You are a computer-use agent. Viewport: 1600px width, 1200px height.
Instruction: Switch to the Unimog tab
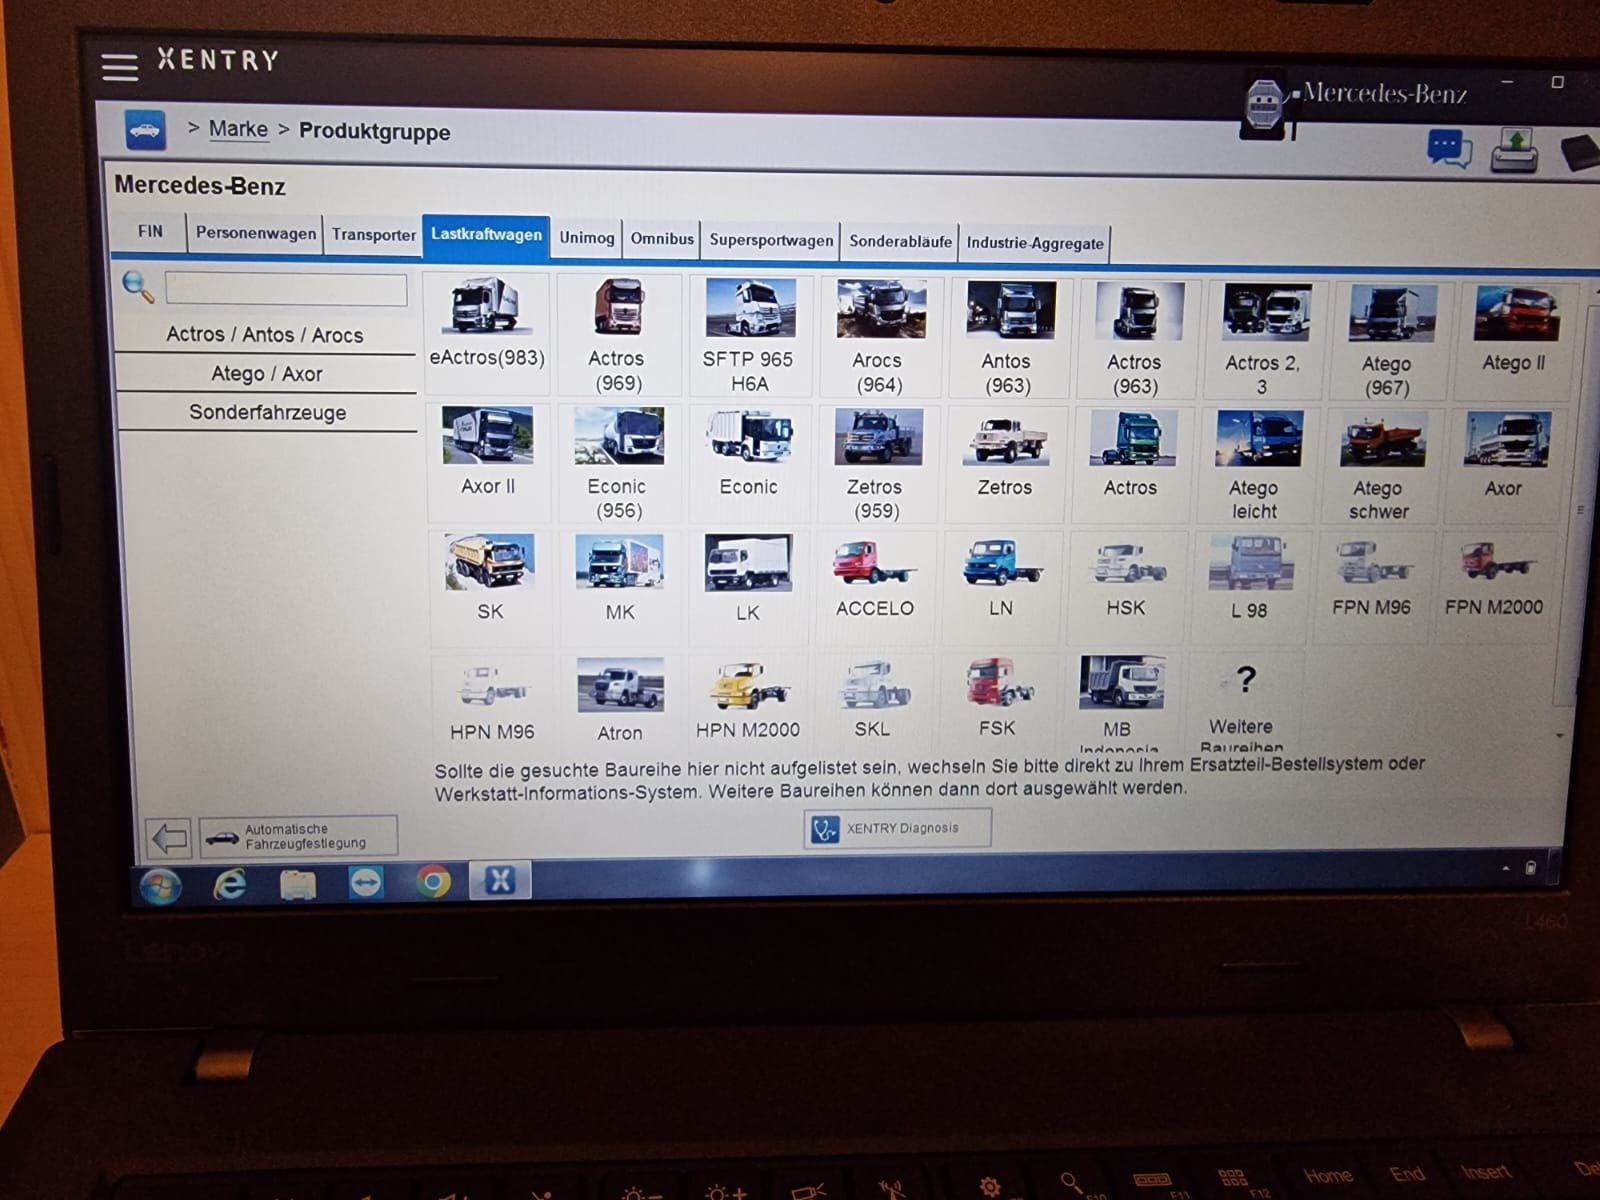pyautogui.click(x=586, y=238)
